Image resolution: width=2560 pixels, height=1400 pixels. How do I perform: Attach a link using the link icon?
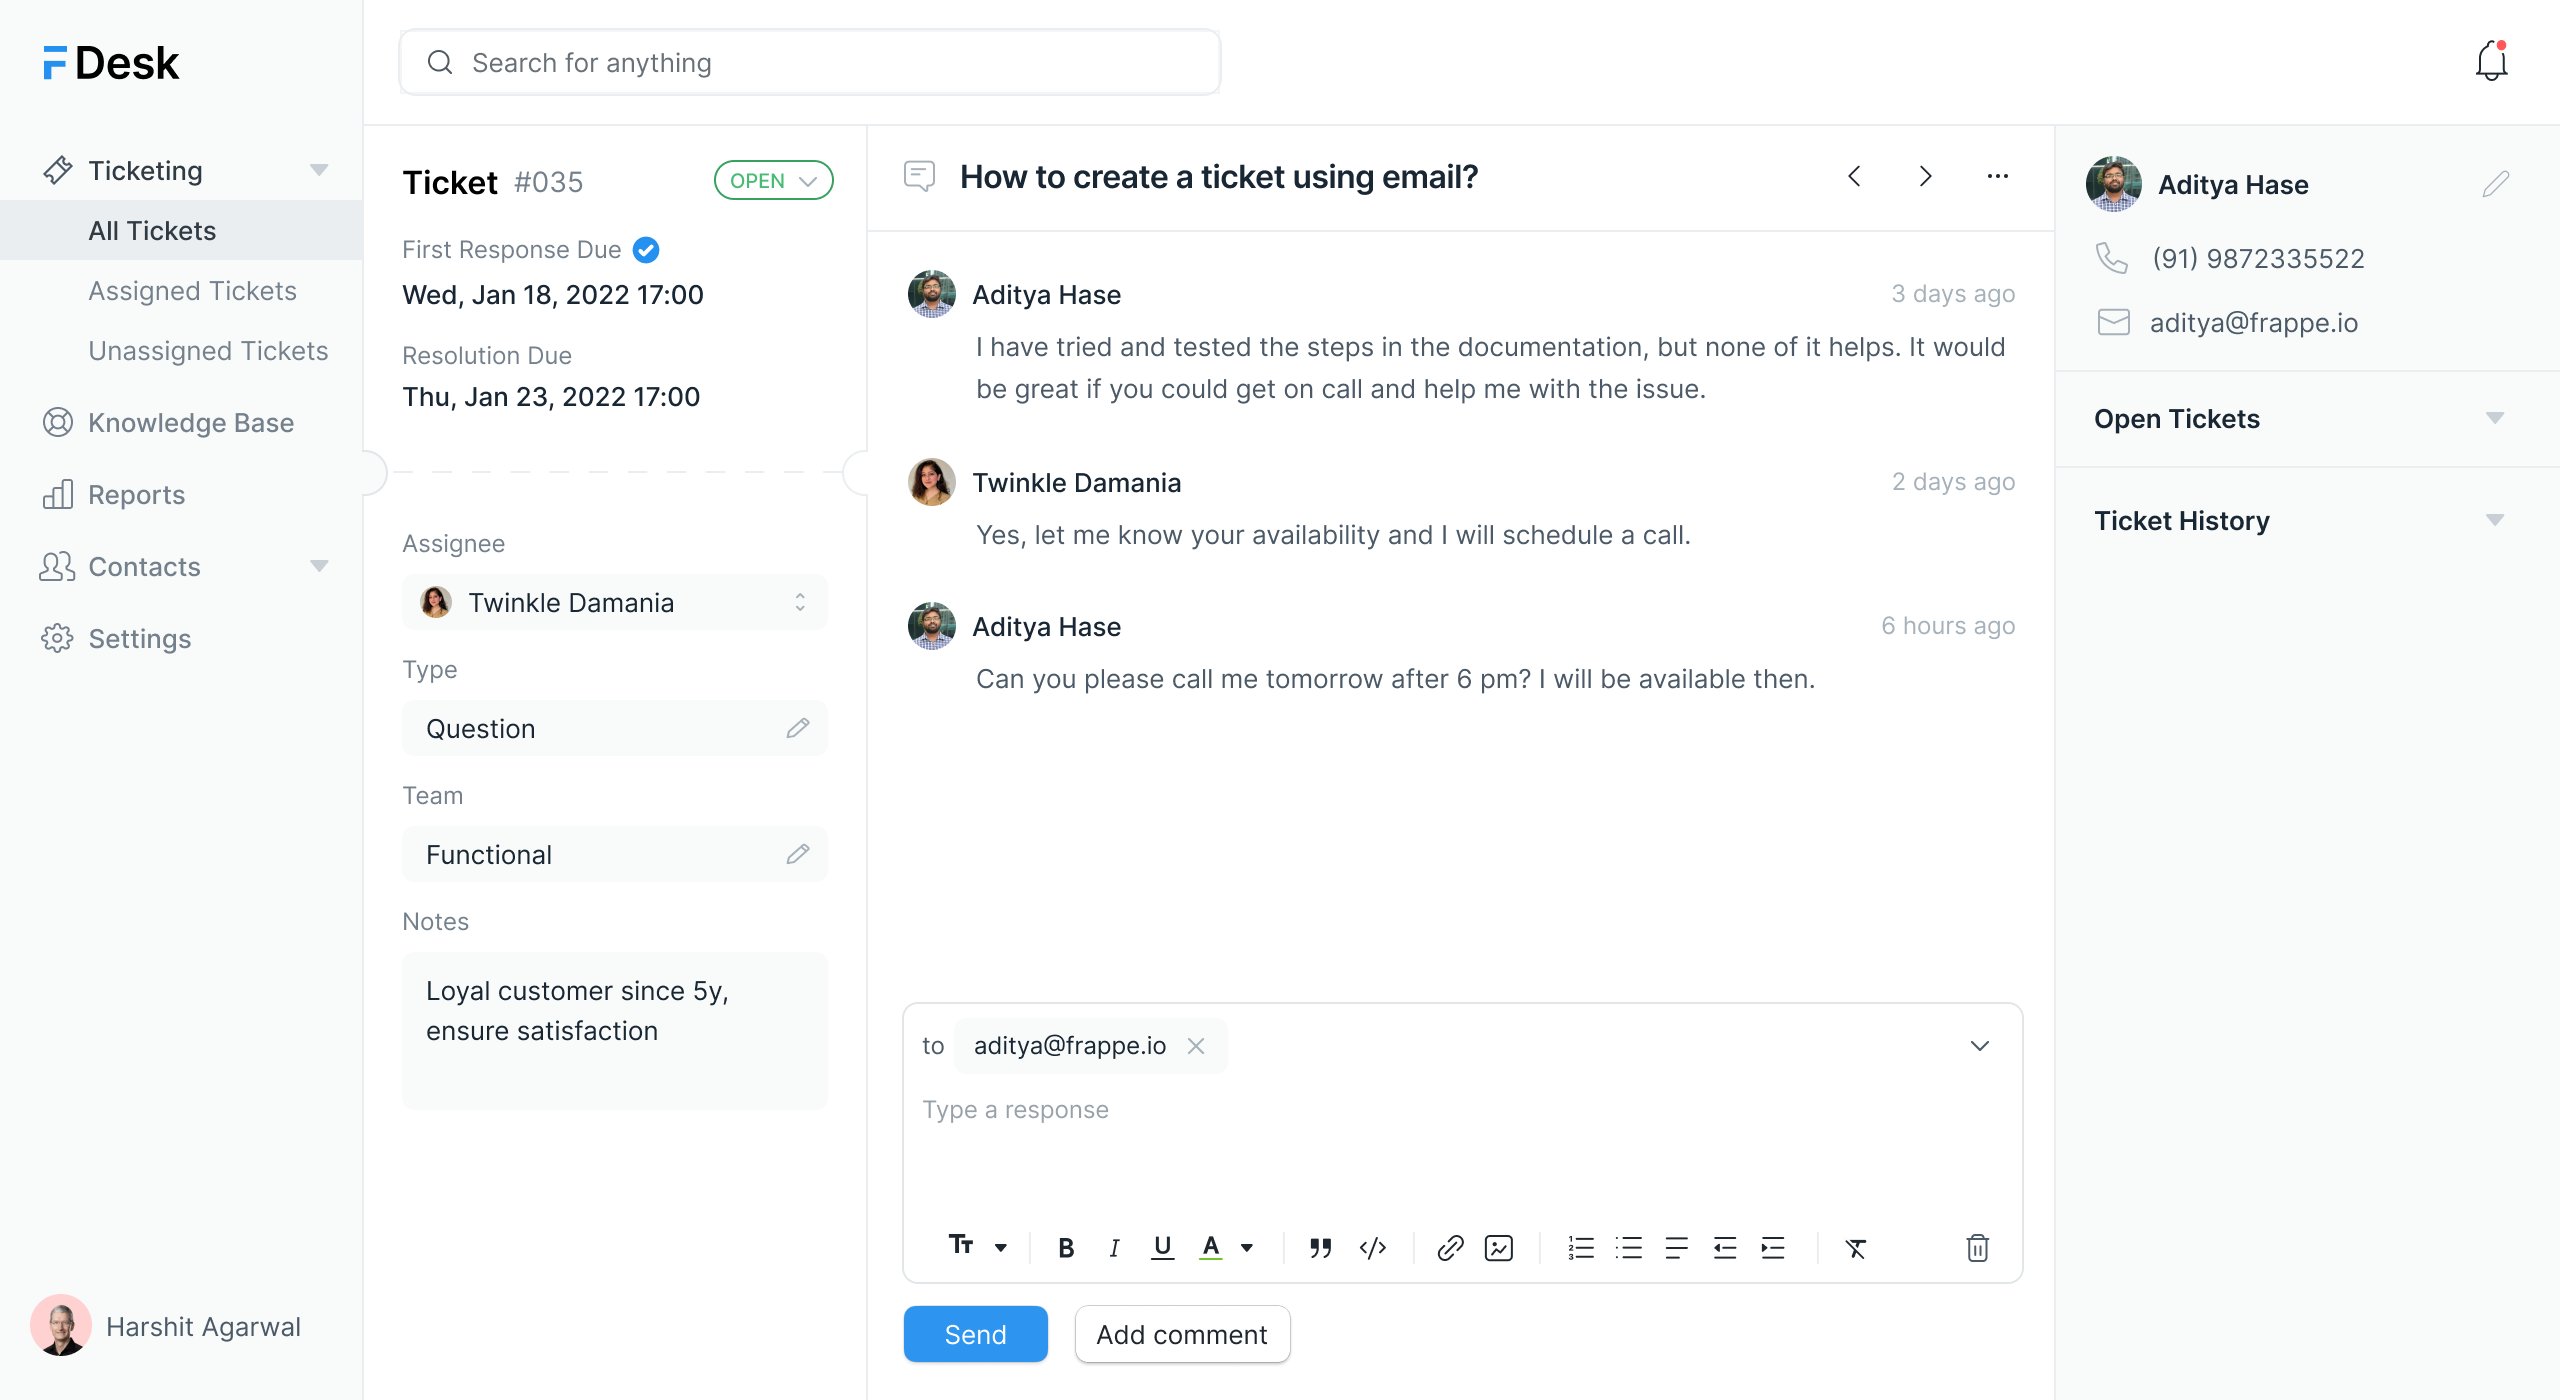coord(1449,1247)
